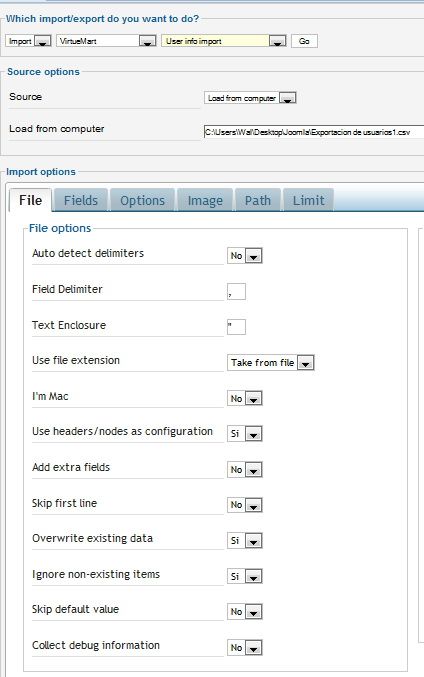Expand Use file extension dropdown

271,363
